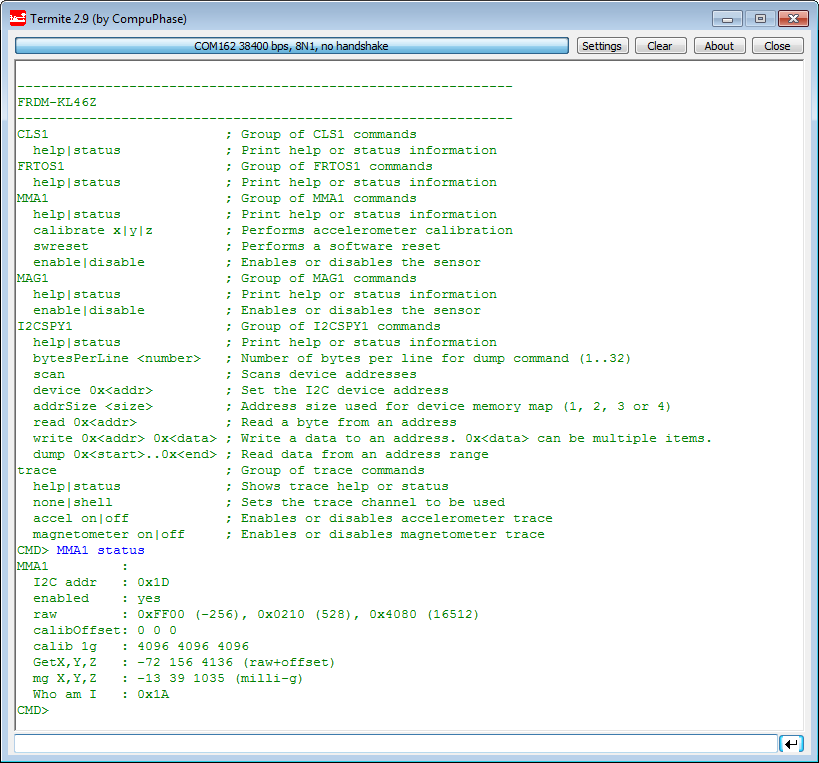
Task: Open the About dialog
Action: pyautogui.click(x=719, y=45)
